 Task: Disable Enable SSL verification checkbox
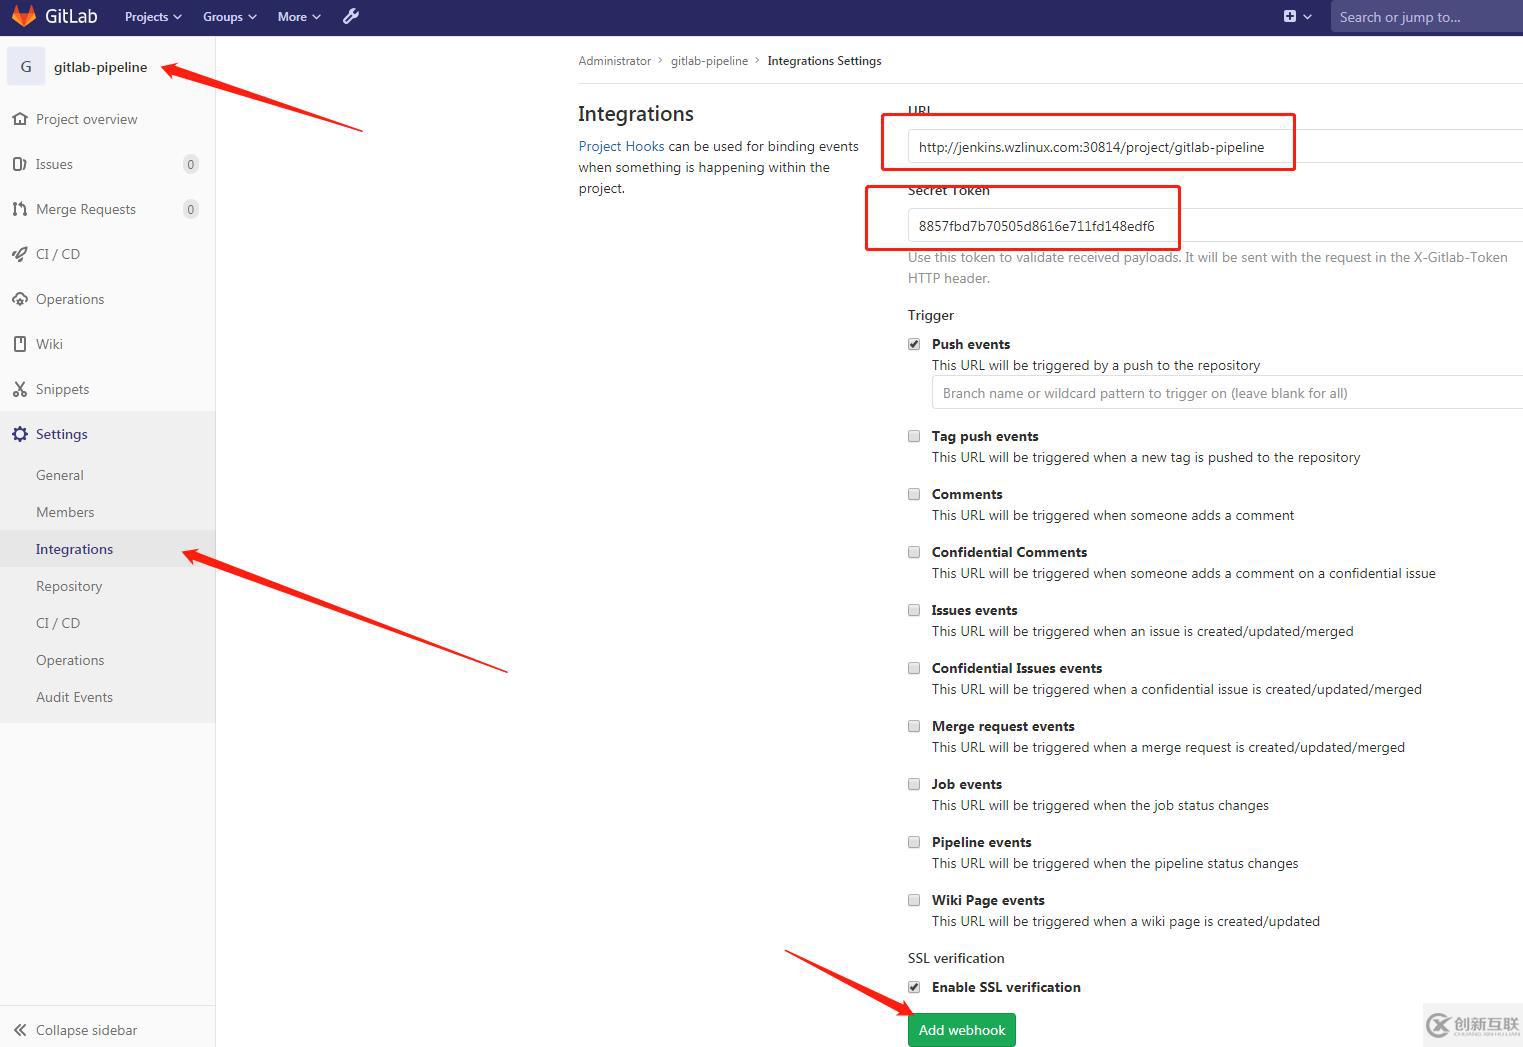click(x=914, y=987)
